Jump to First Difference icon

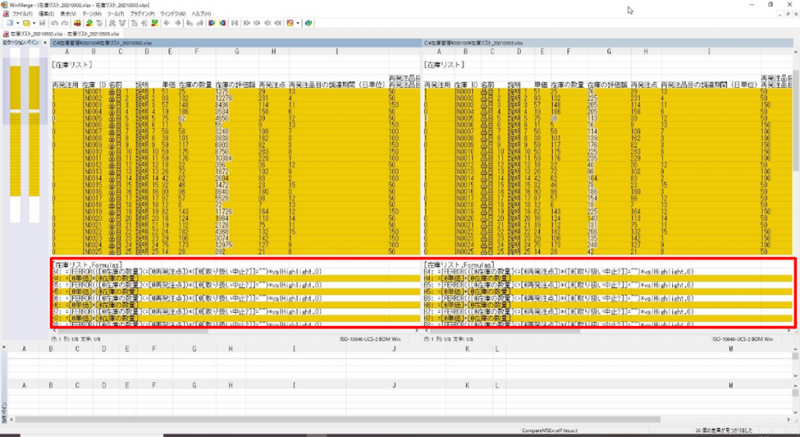pos(133,23)
